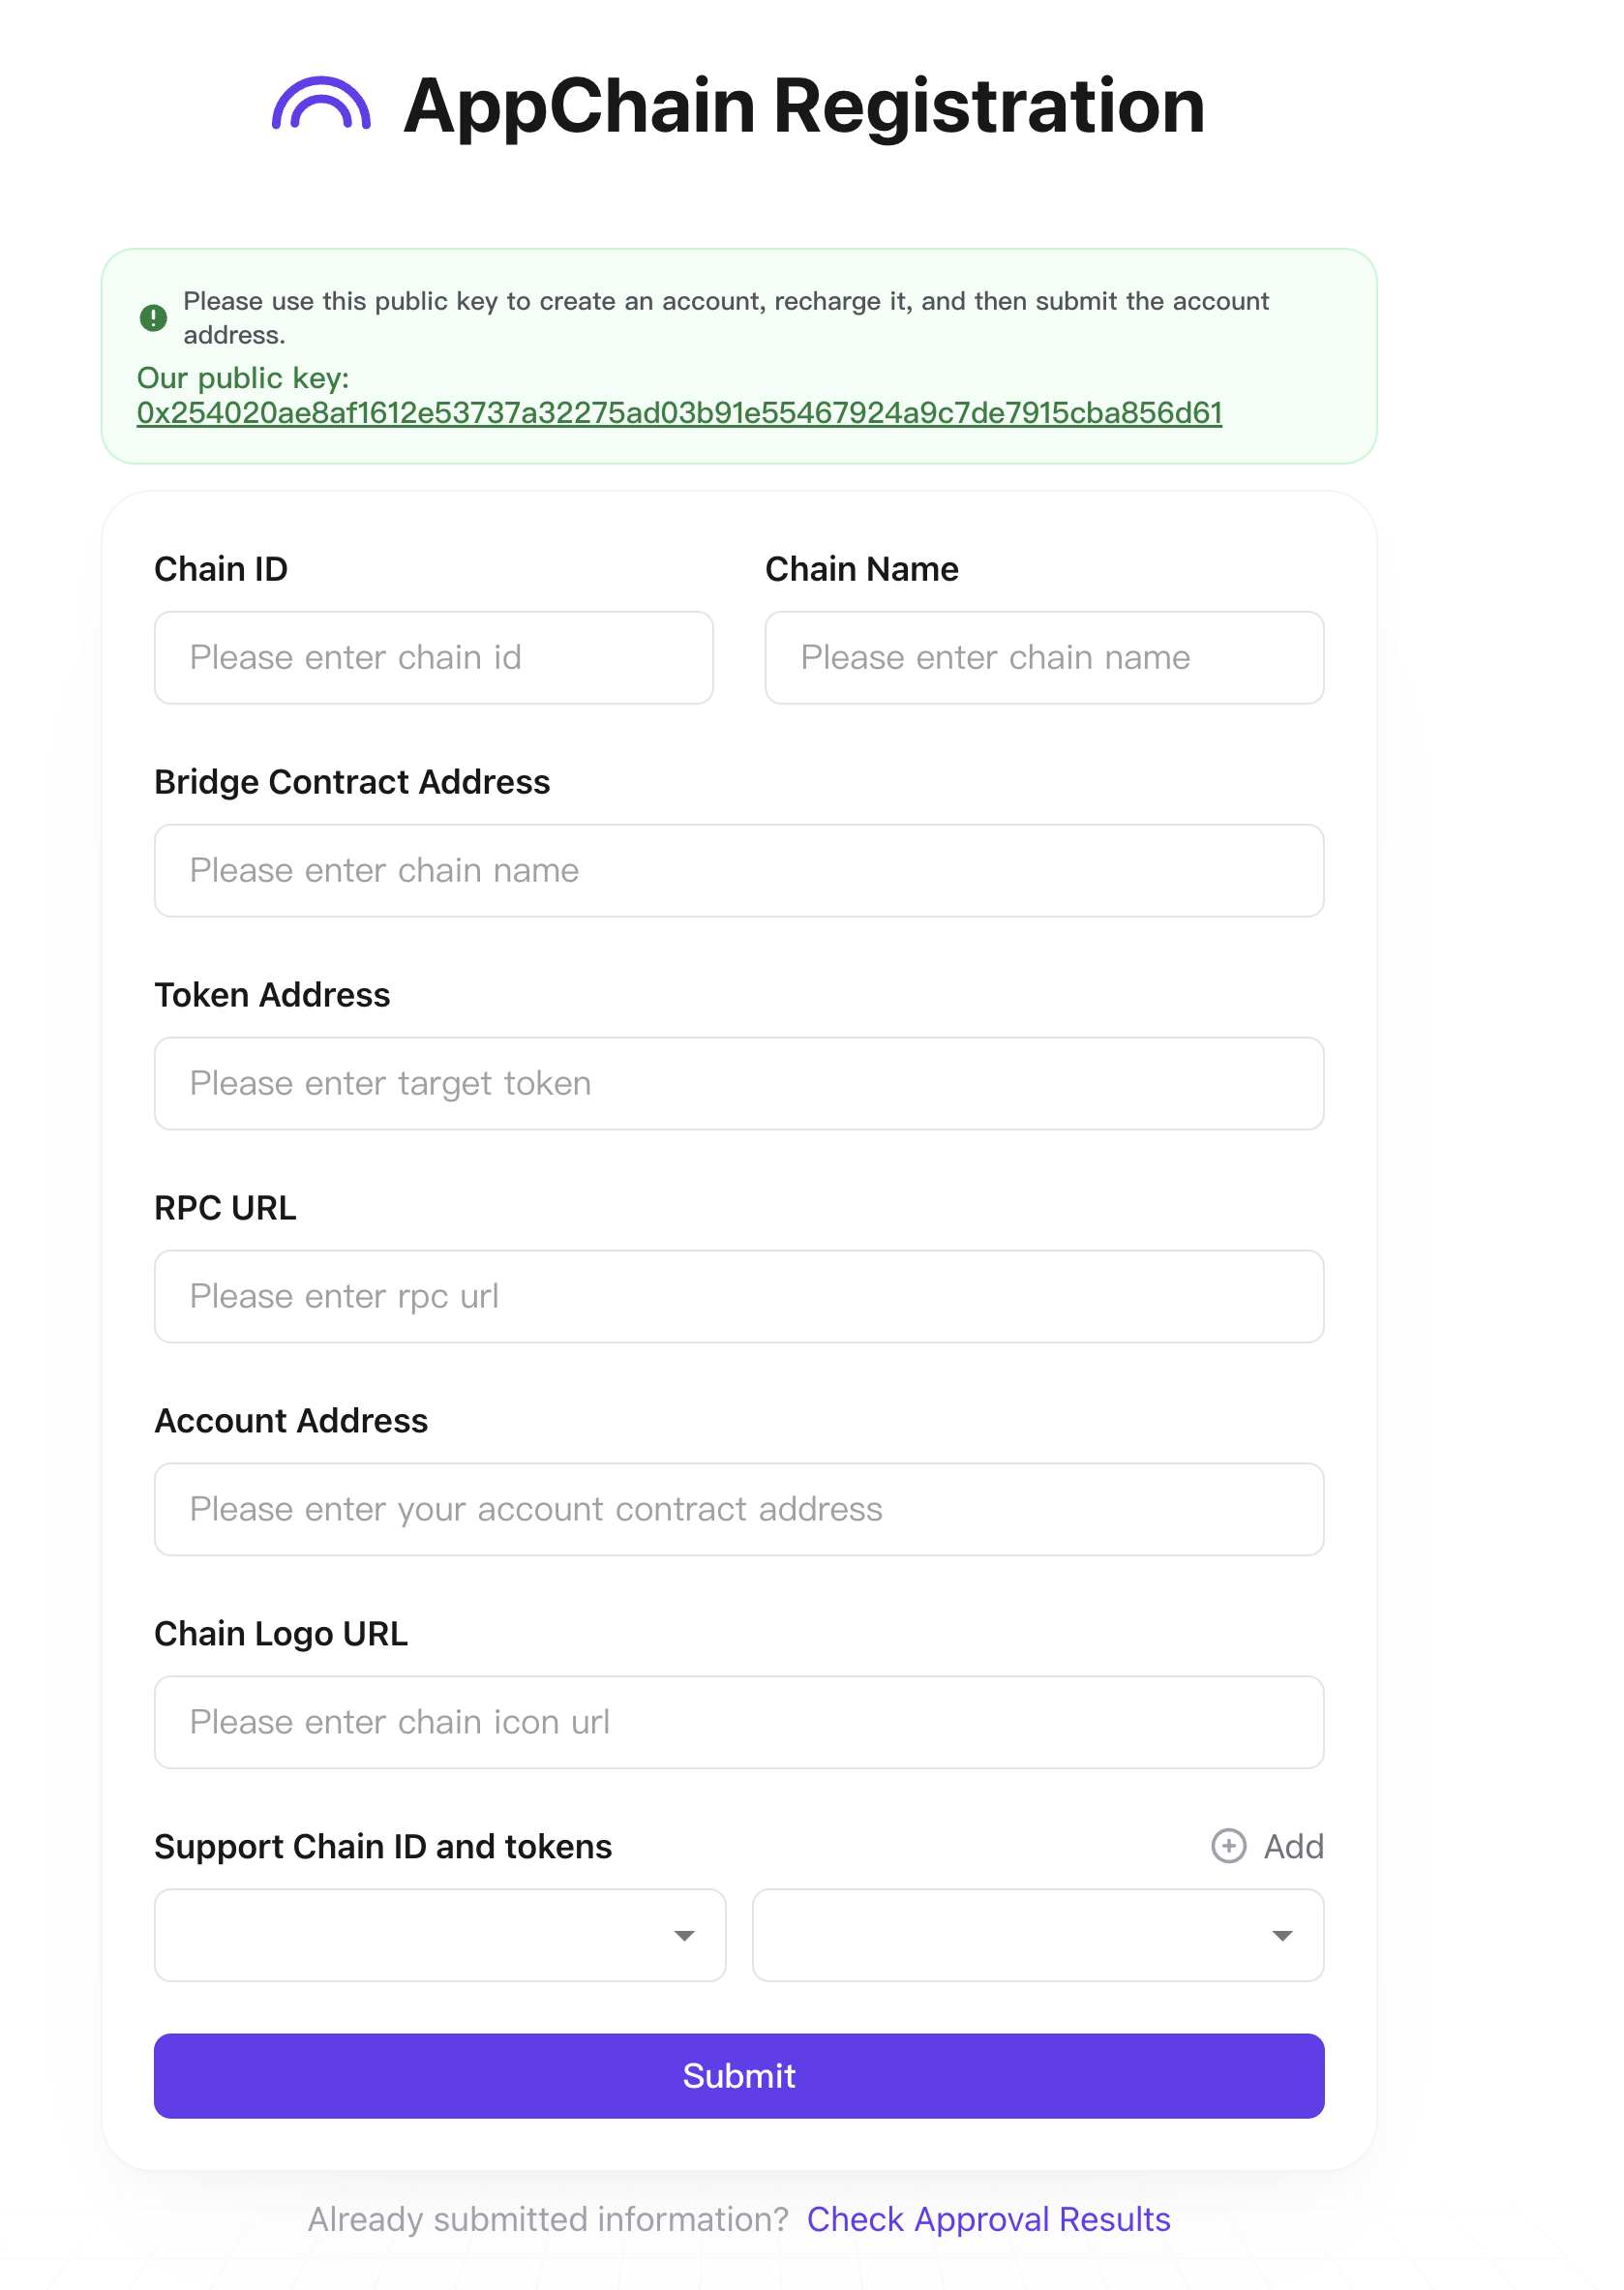Screen dimensions: 1624x2290
Task: Select the Bridge Contract Address field
Action: pyautogui.click(x=739, y=871)
